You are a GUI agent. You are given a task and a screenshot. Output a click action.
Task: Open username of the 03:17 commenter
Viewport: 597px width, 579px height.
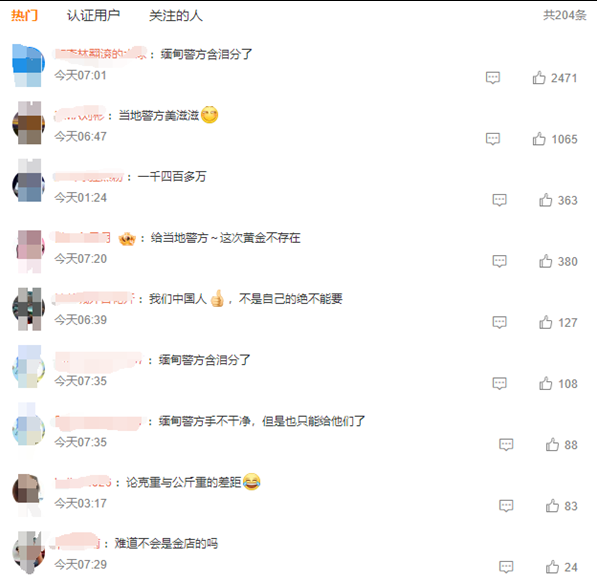pyautogui.click(x=83, y=482)
